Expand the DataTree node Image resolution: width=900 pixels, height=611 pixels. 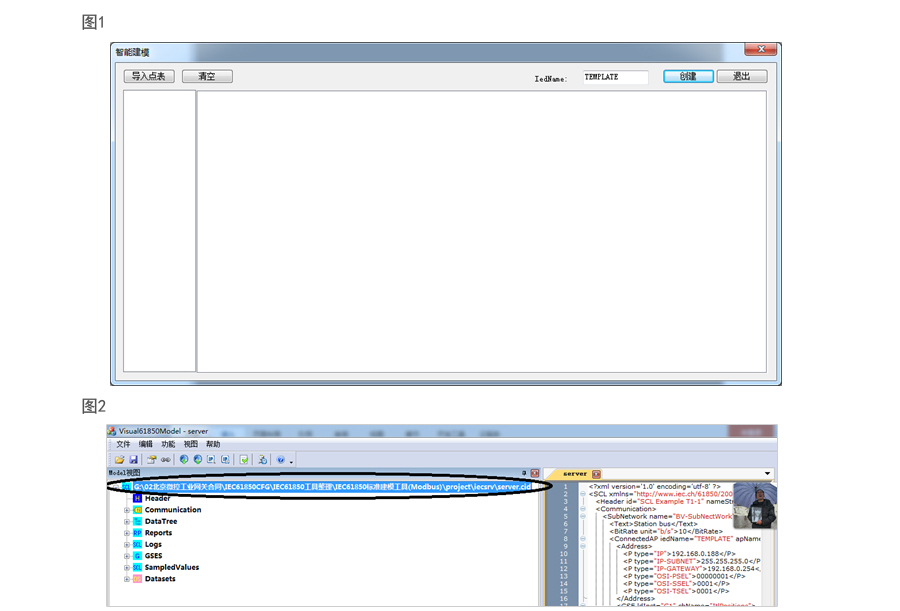click(x=127, y=521)
